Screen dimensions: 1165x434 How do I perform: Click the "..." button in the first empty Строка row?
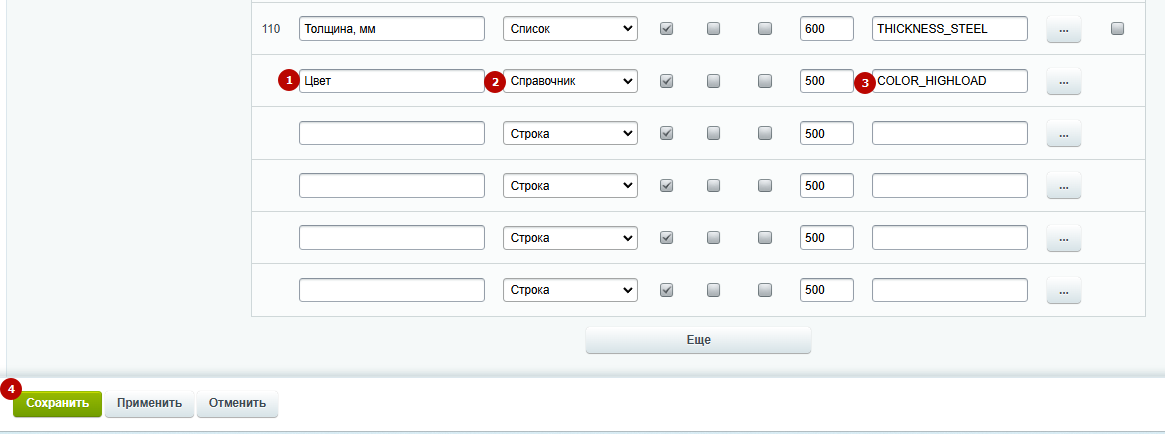click(x=1063, y=133)
